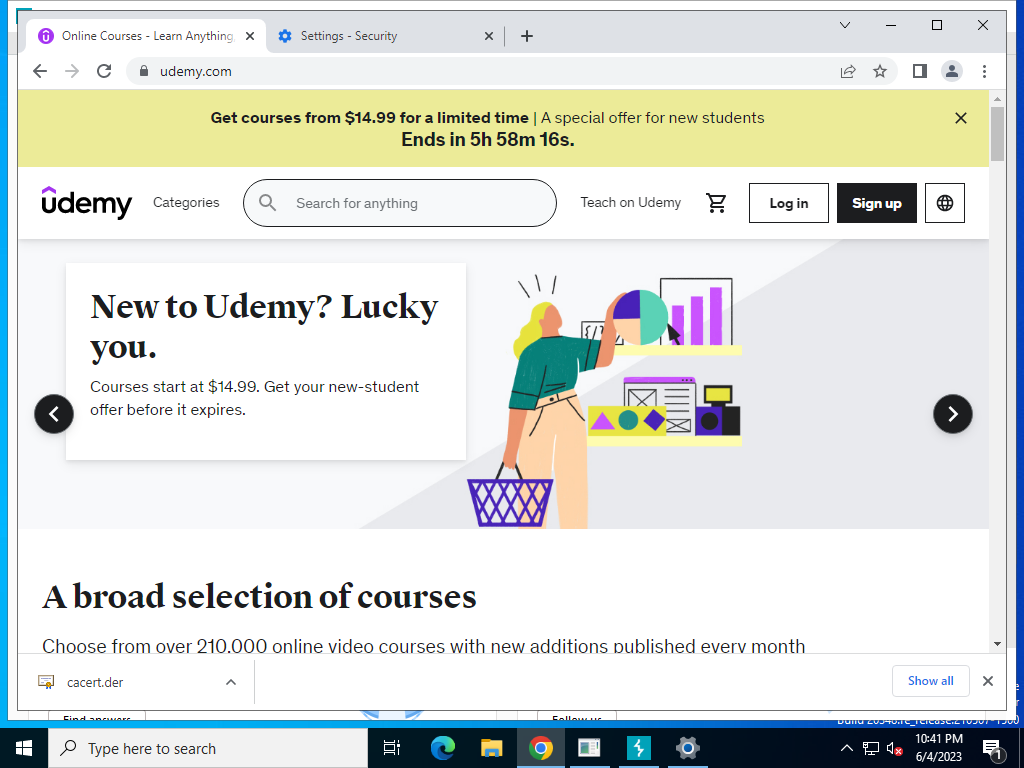The width and height of the screenshot is (1024, 768).
Task: Click the Search for anything field
Action: tap(400, 203)
